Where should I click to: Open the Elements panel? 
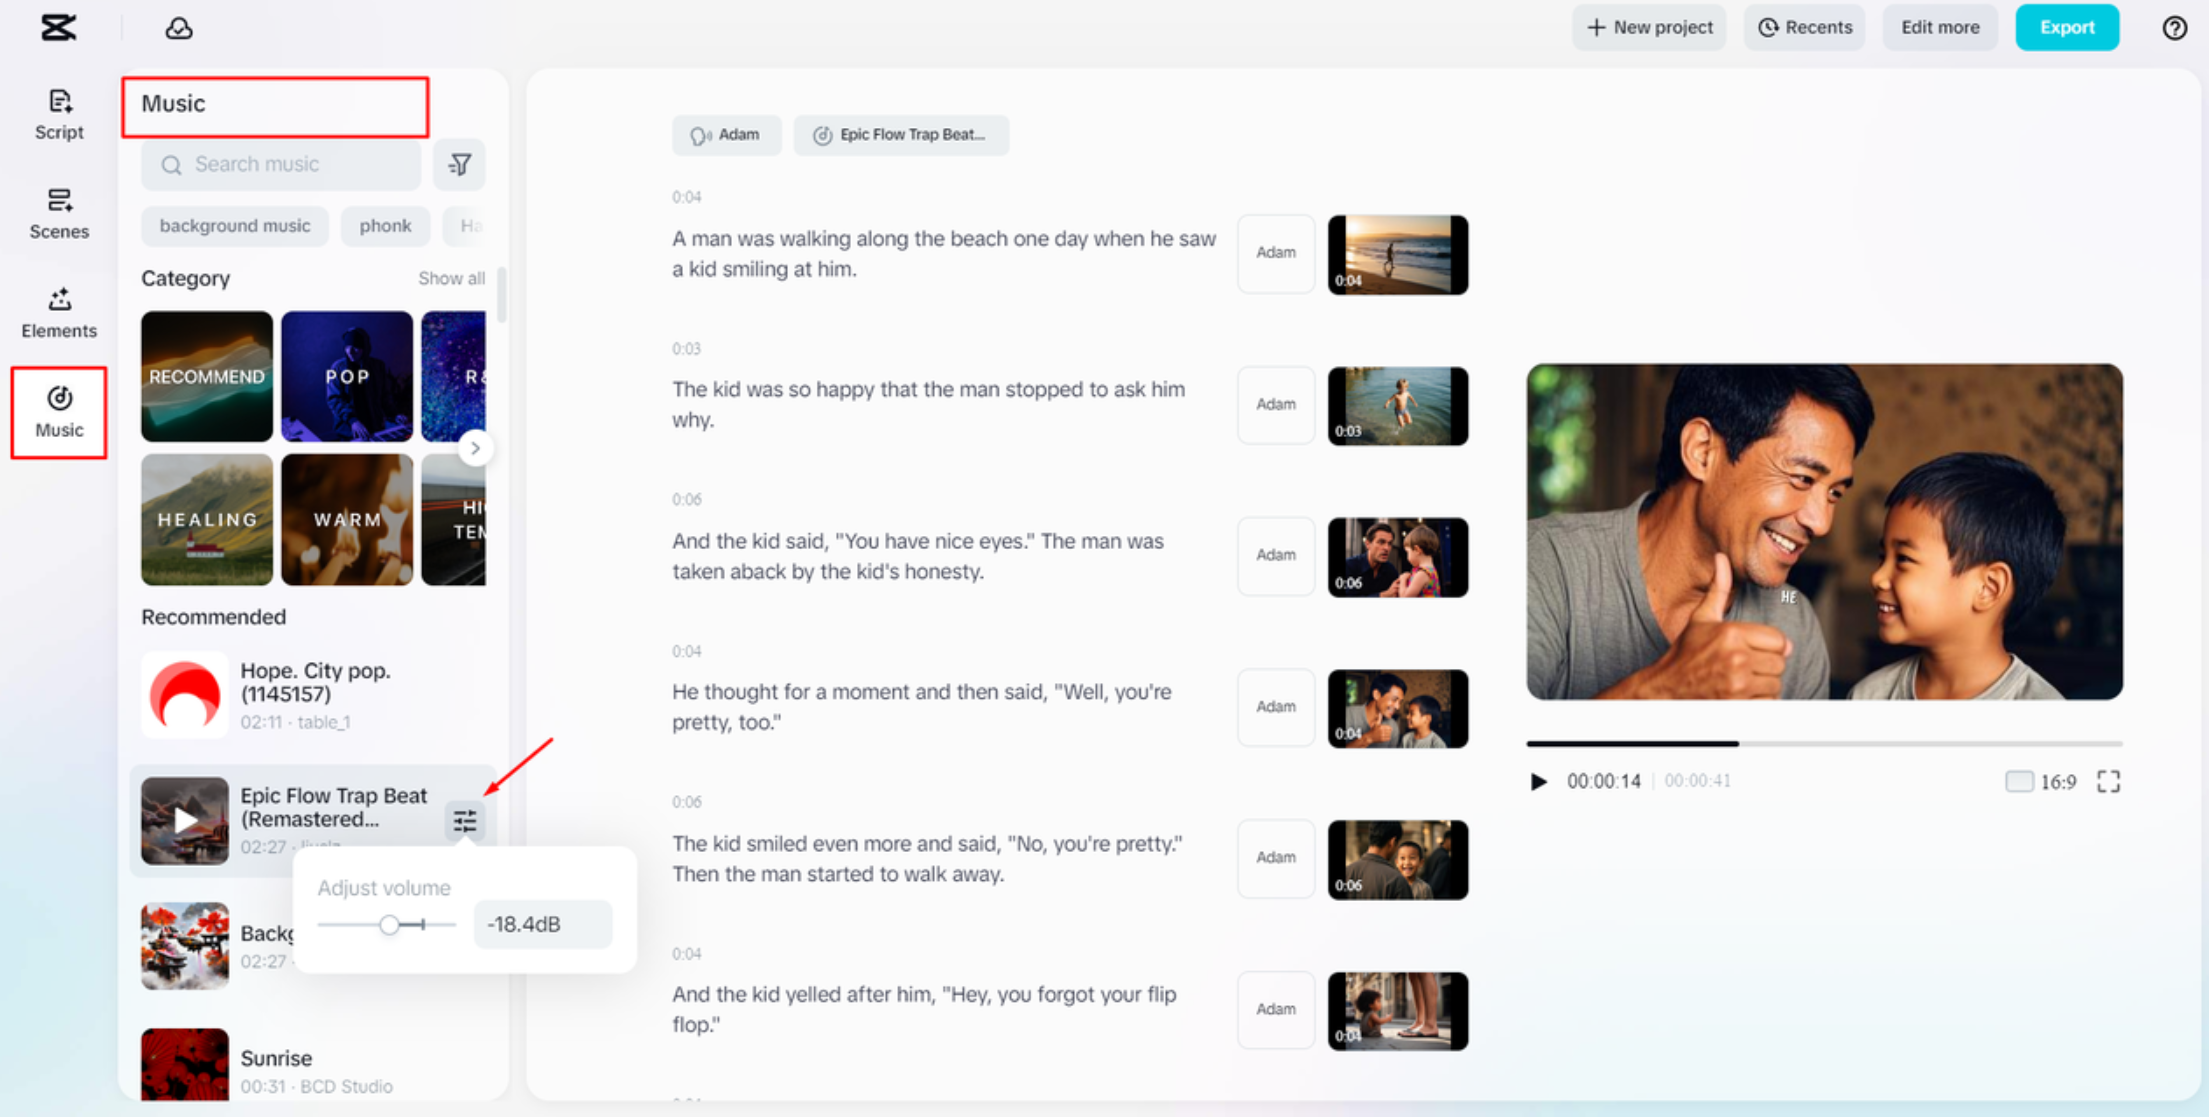tap(59, 312)
